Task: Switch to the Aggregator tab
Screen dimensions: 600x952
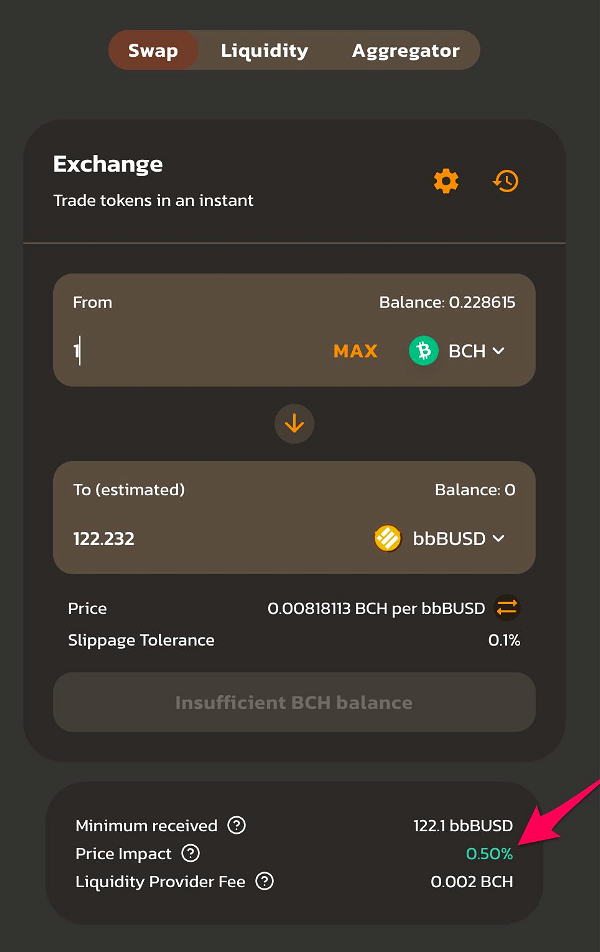Action: click(x=406, y=50)
